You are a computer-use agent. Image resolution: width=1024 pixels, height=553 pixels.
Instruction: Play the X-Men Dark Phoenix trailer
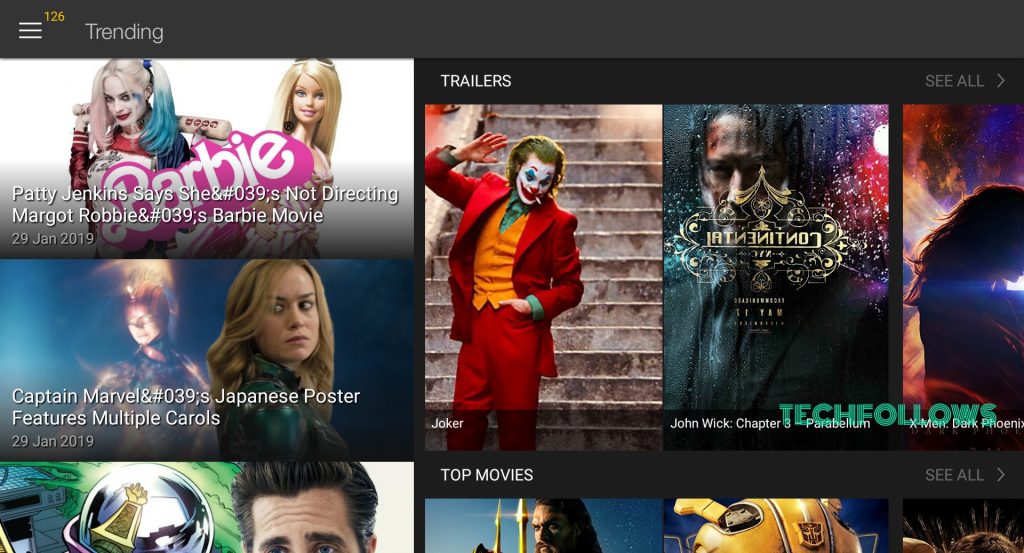point(963,277)
